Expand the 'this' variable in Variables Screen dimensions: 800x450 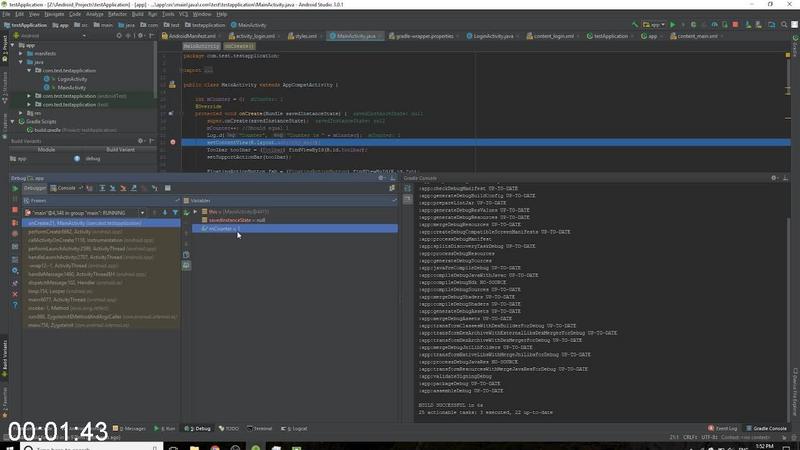coord(195,211)
